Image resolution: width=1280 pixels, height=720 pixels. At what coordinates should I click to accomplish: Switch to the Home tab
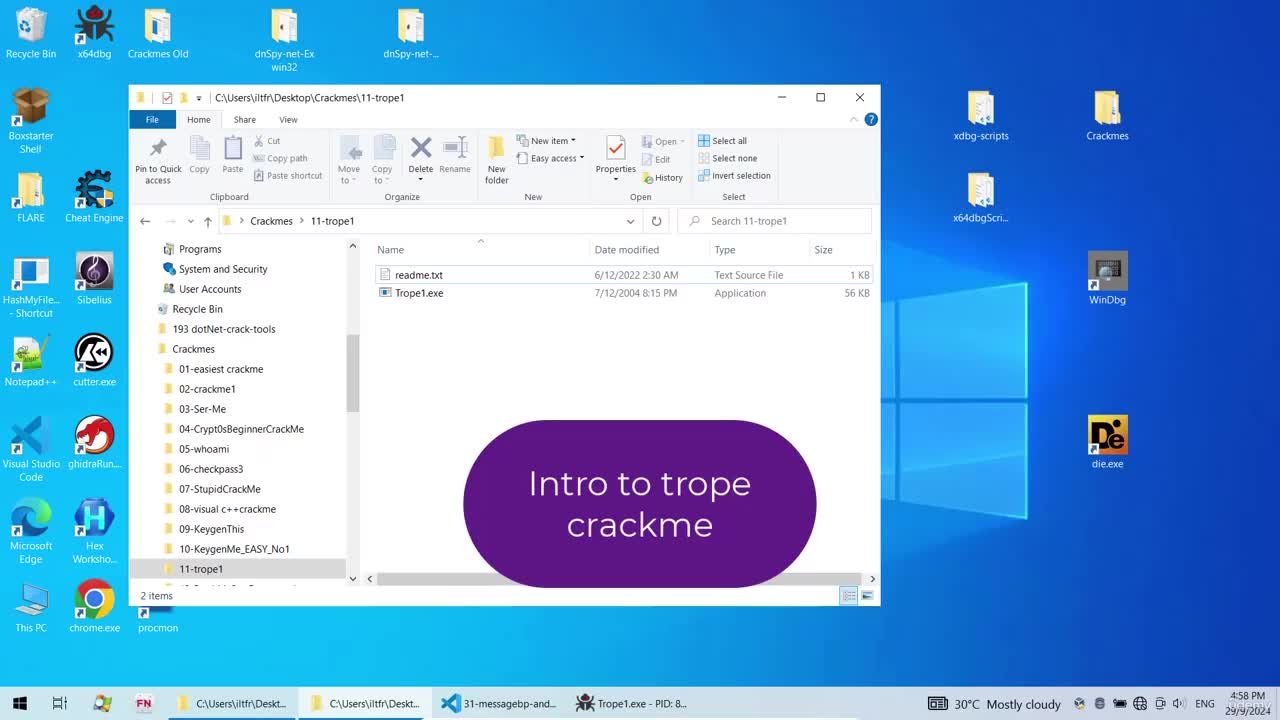coord(199,119)
